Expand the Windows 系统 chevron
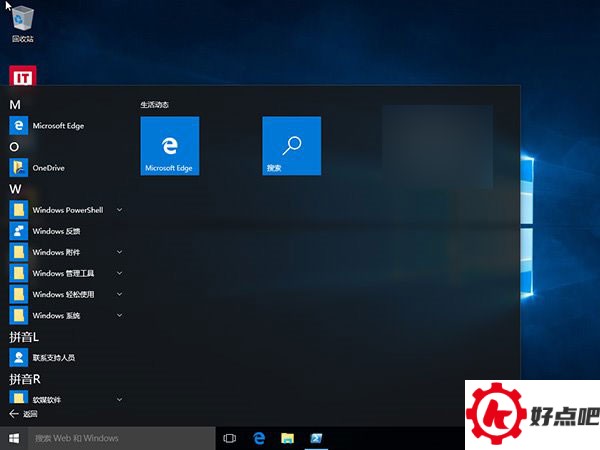This screenshot has width=600, height=450. pos(119,315)
